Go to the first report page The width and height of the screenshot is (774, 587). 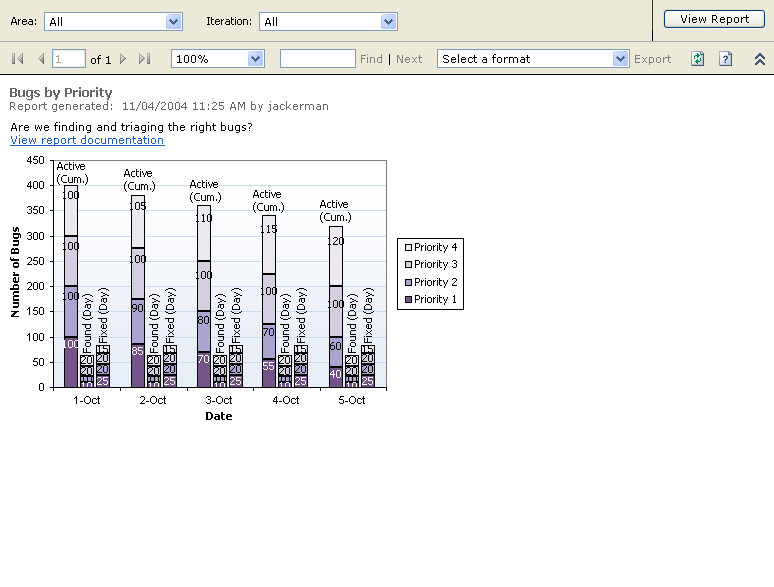pos(18,59)
